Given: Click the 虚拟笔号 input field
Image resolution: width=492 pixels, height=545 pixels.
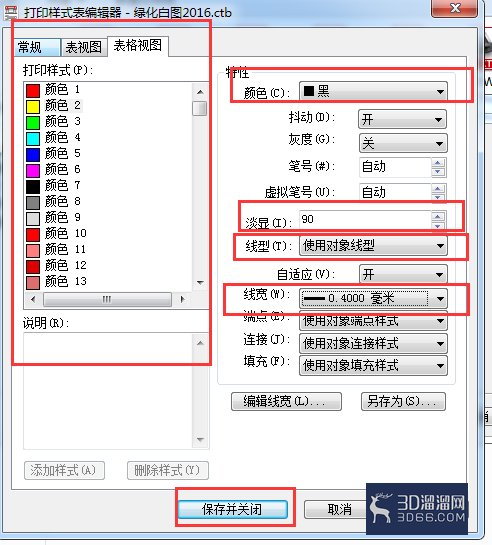Looking at the screenshot, I should pos(395,192).
